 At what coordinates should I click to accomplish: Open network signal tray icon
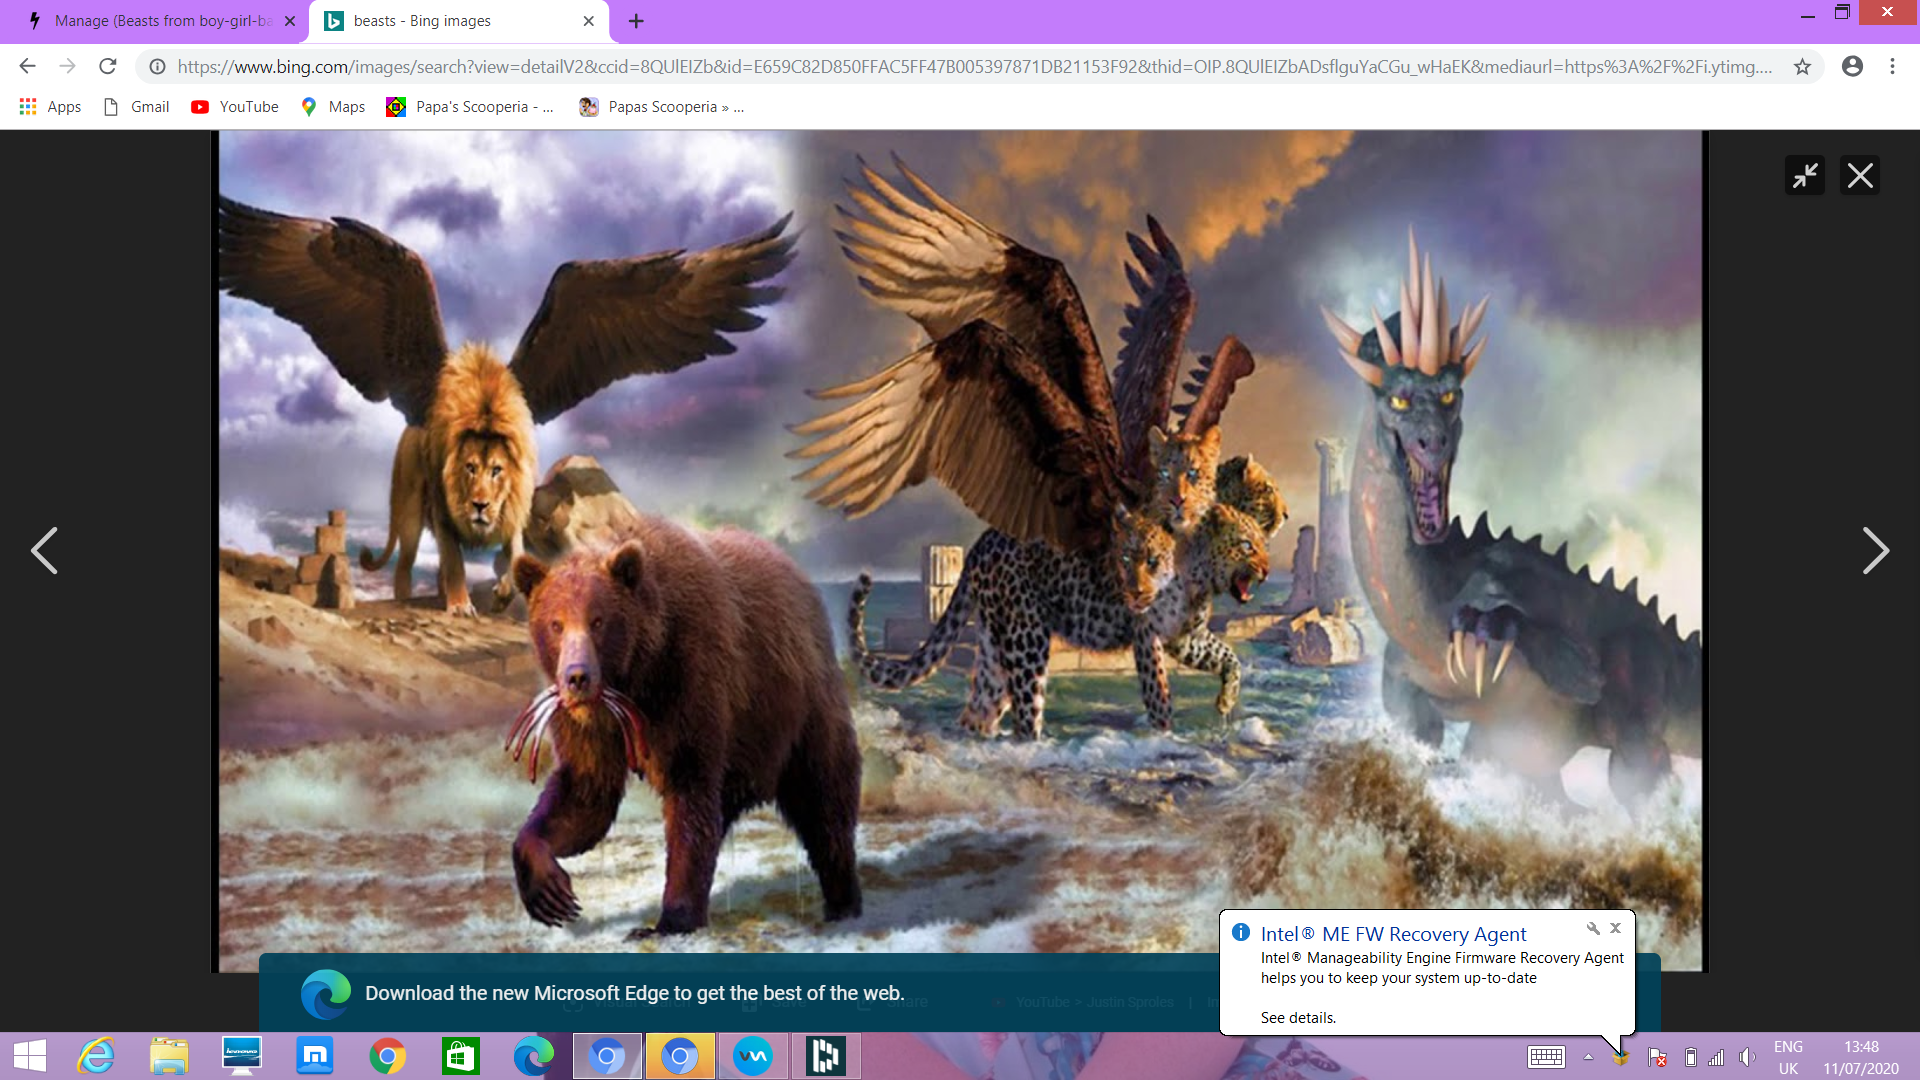pos(1717,1057)
